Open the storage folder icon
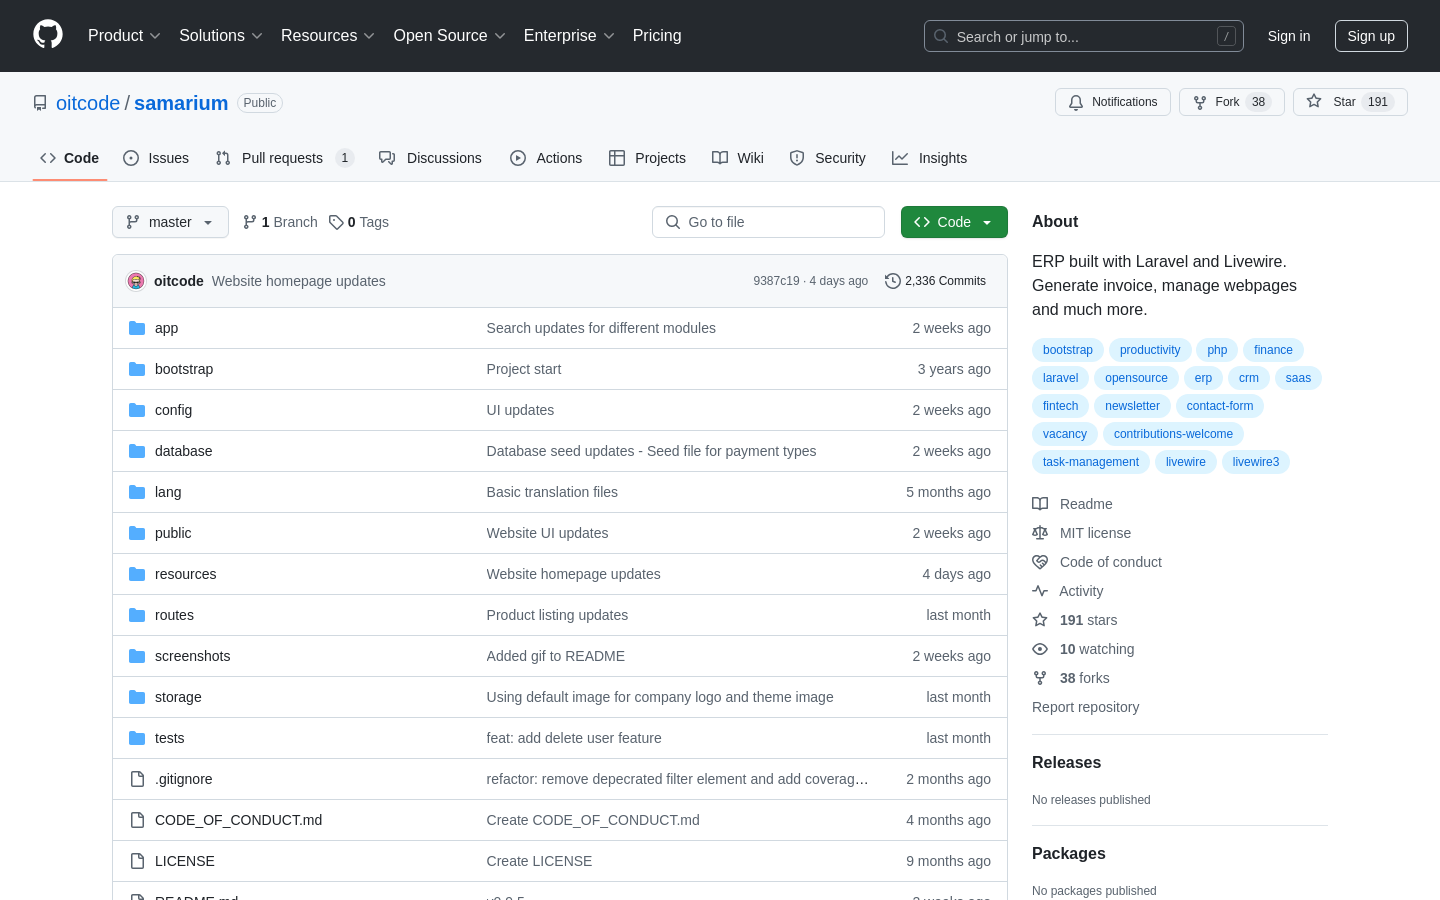Image resolution: width=1440 pixels, height=900 pixels. pos(137,697)
